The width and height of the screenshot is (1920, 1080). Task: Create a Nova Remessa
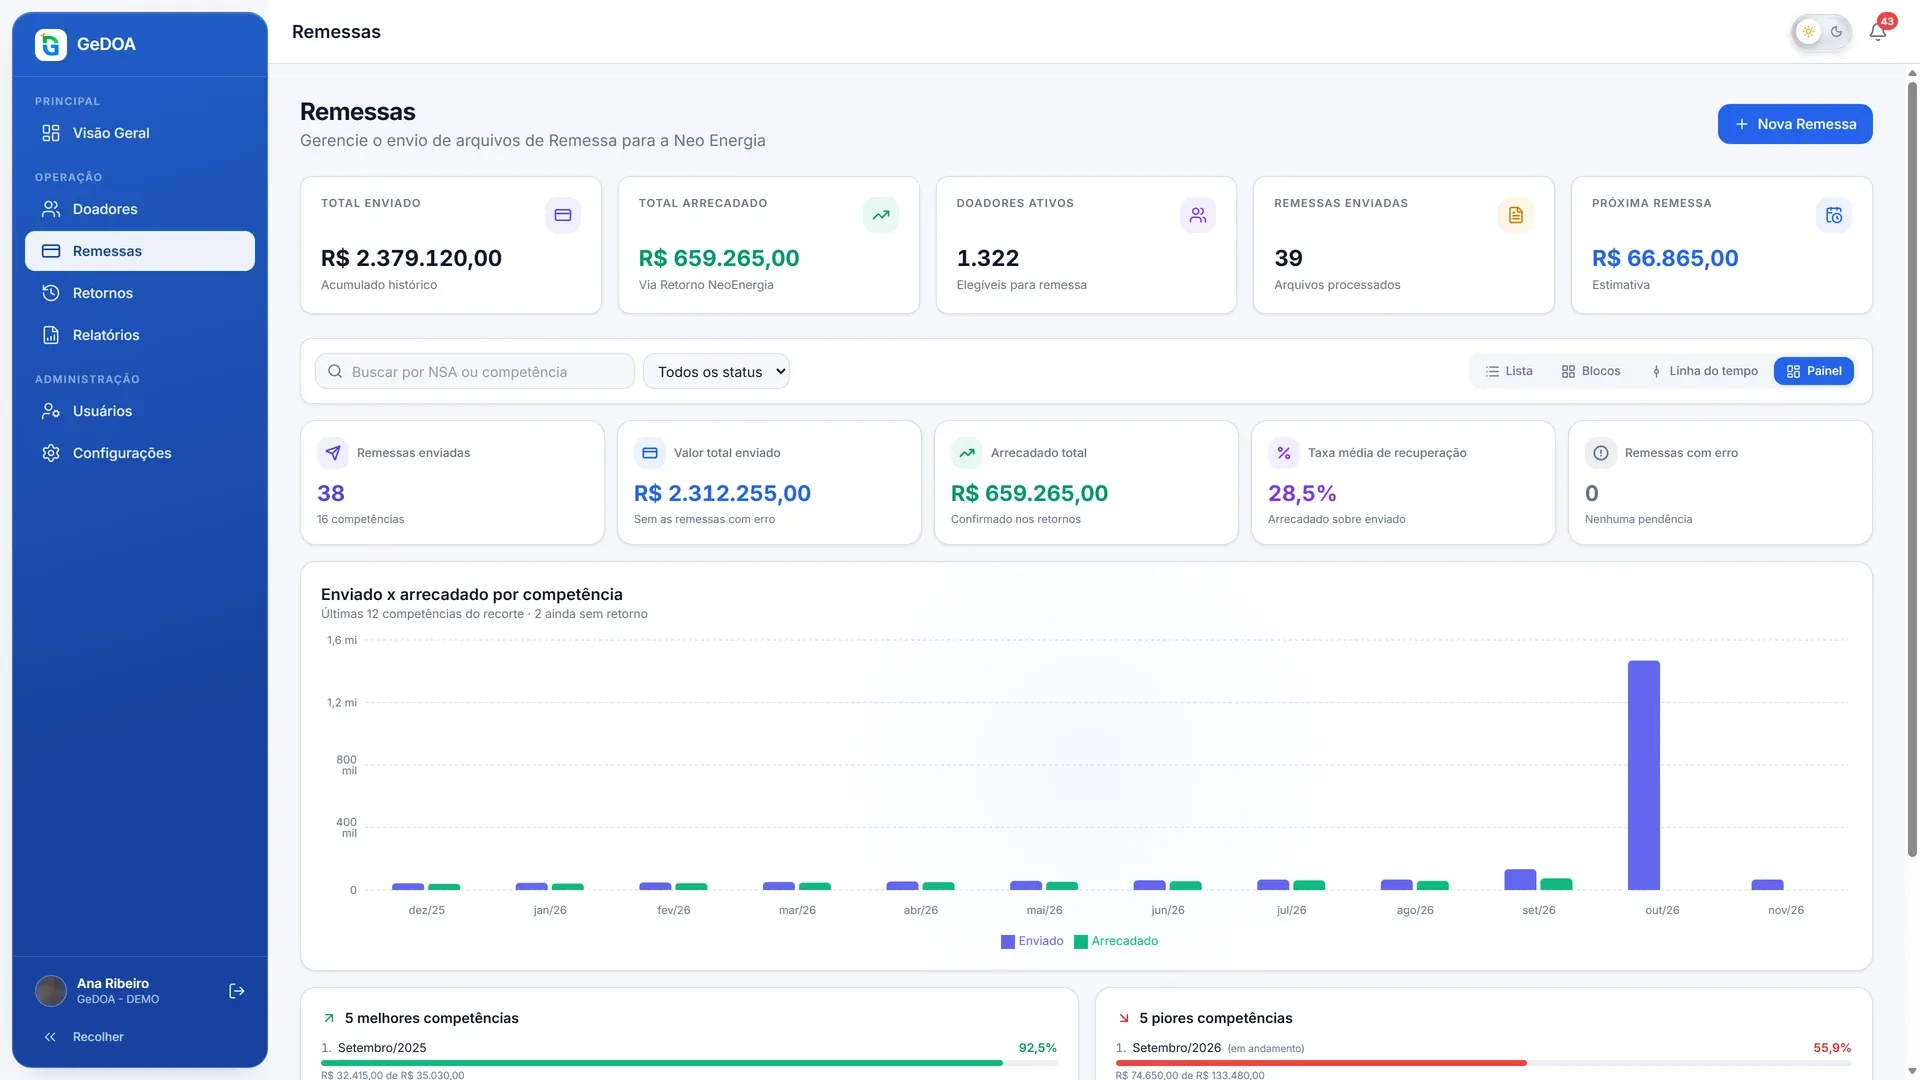pyautogui.click(x=1794, y=124)
